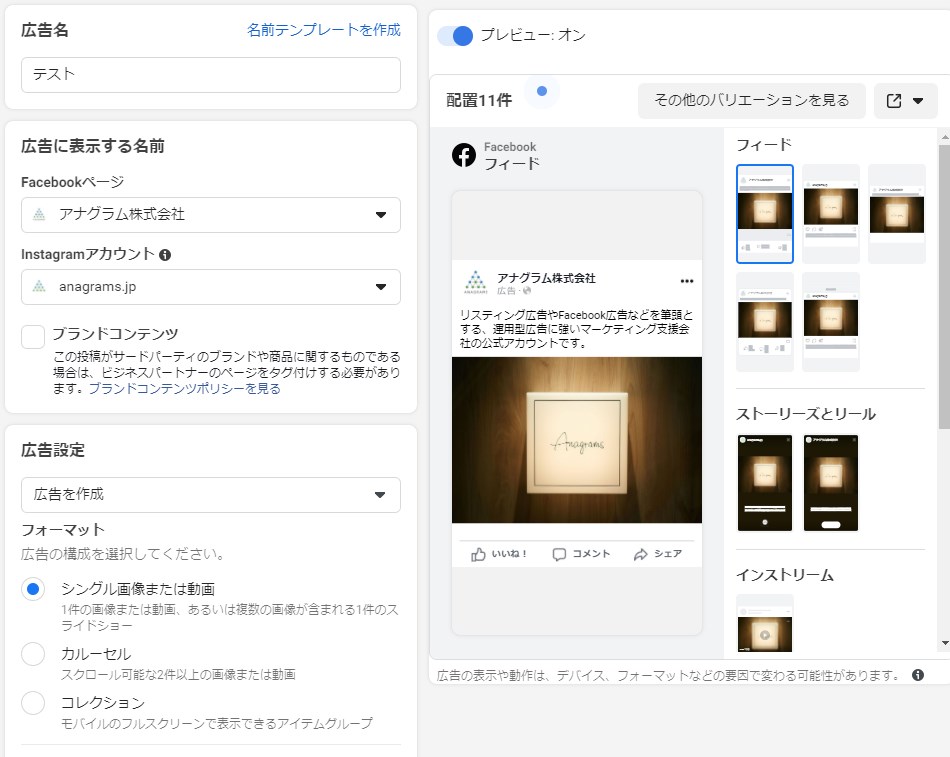This screenshot has height=757, width=950.
Task: Select the Collection format radio button
Action: 33,703
